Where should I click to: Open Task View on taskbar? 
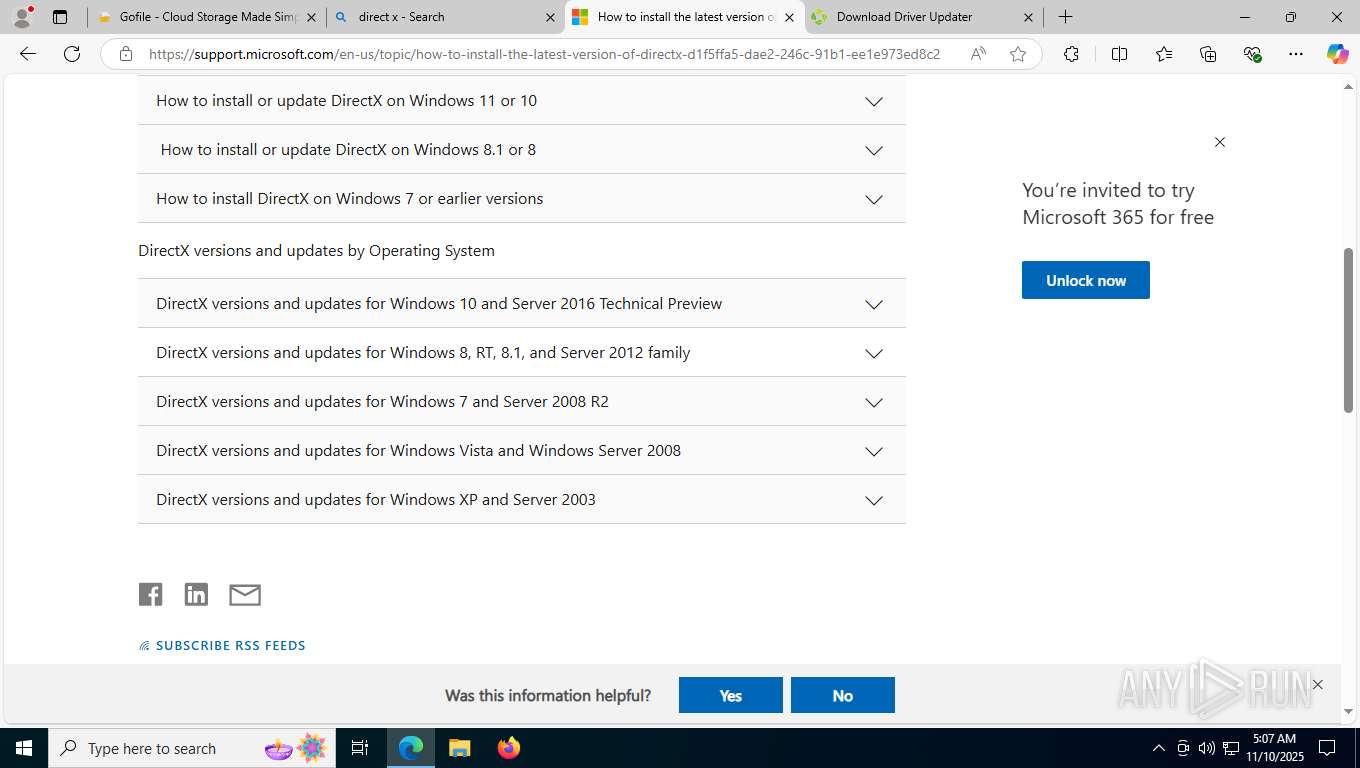(360, 748)
